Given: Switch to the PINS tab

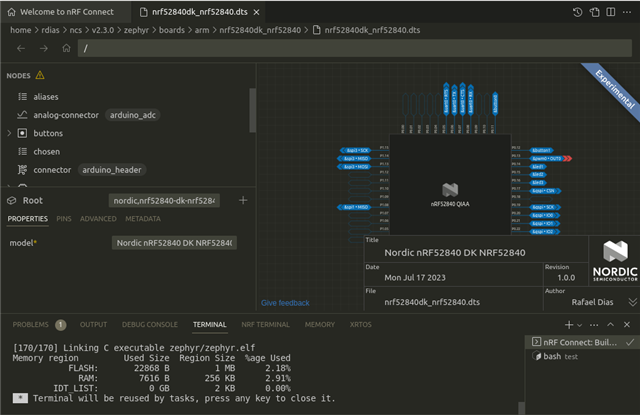Looking at the screenshot, I should tap(64, 219).
